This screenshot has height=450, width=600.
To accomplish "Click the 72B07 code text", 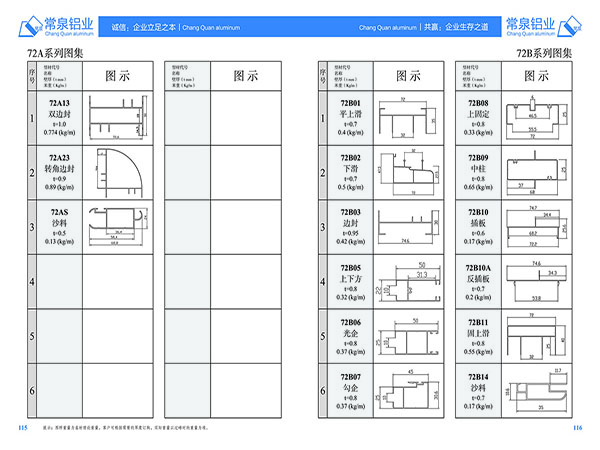I will [351, 377].
